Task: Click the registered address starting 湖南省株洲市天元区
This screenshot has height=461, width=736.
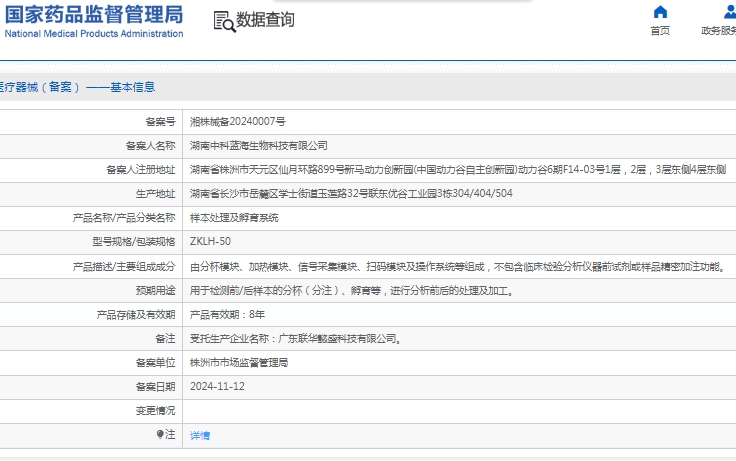Action: click(458, 169)
